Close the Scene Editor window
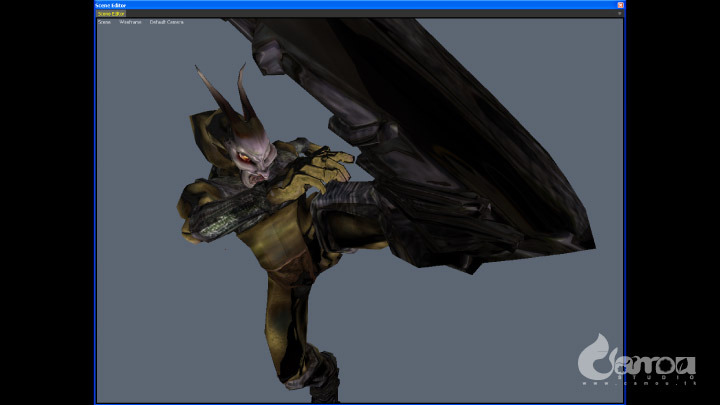Screen dimensions: 720x405 (x=620, y=5)
